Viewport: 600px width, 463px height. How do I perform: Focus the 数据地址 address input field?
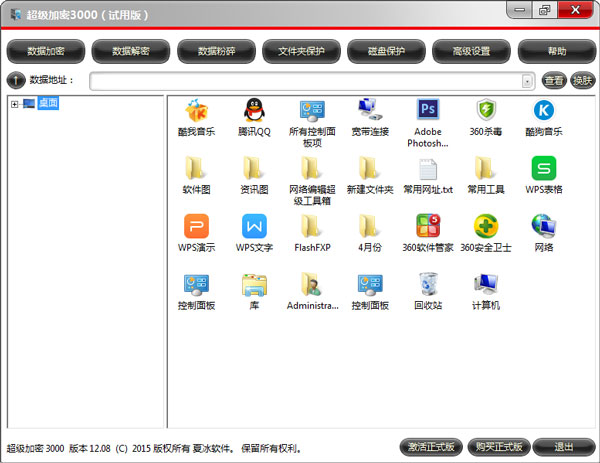[x=312, y=81]
